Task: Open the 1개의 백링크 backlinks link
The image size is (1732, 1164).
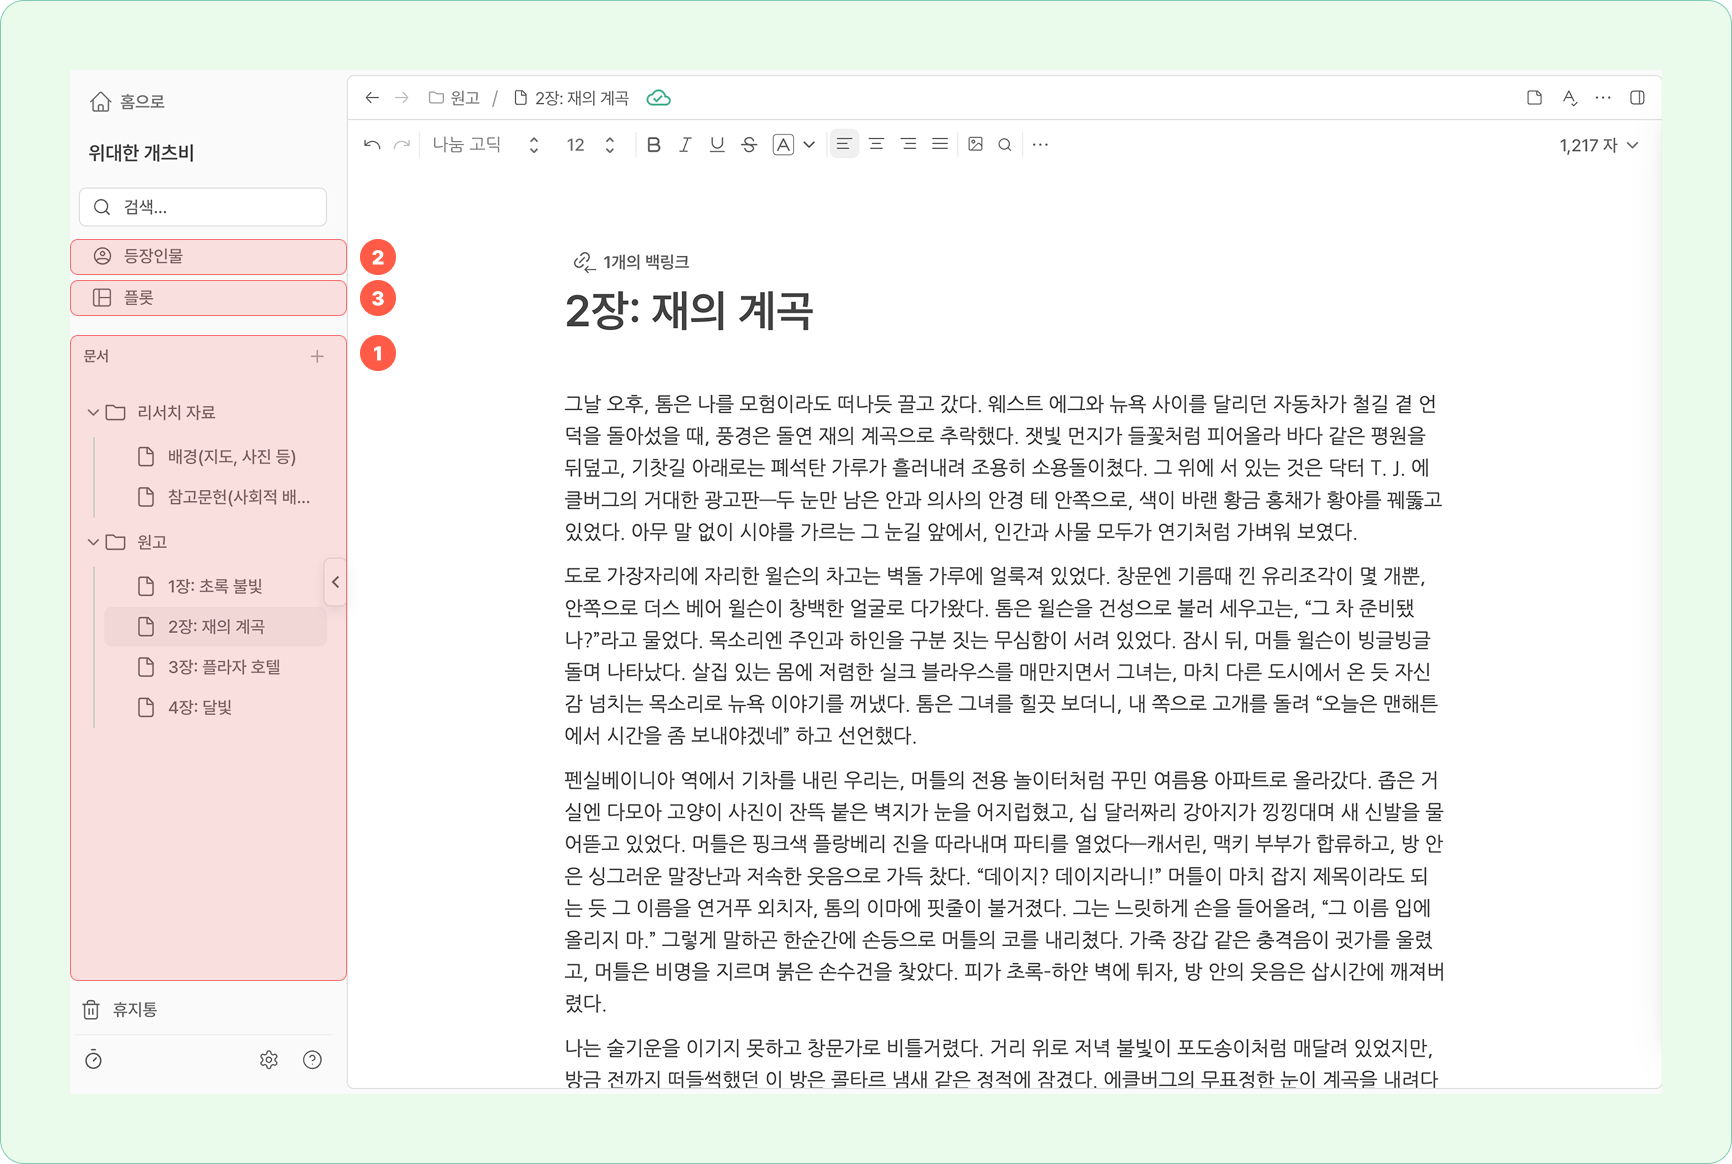Action: point(631,262)
